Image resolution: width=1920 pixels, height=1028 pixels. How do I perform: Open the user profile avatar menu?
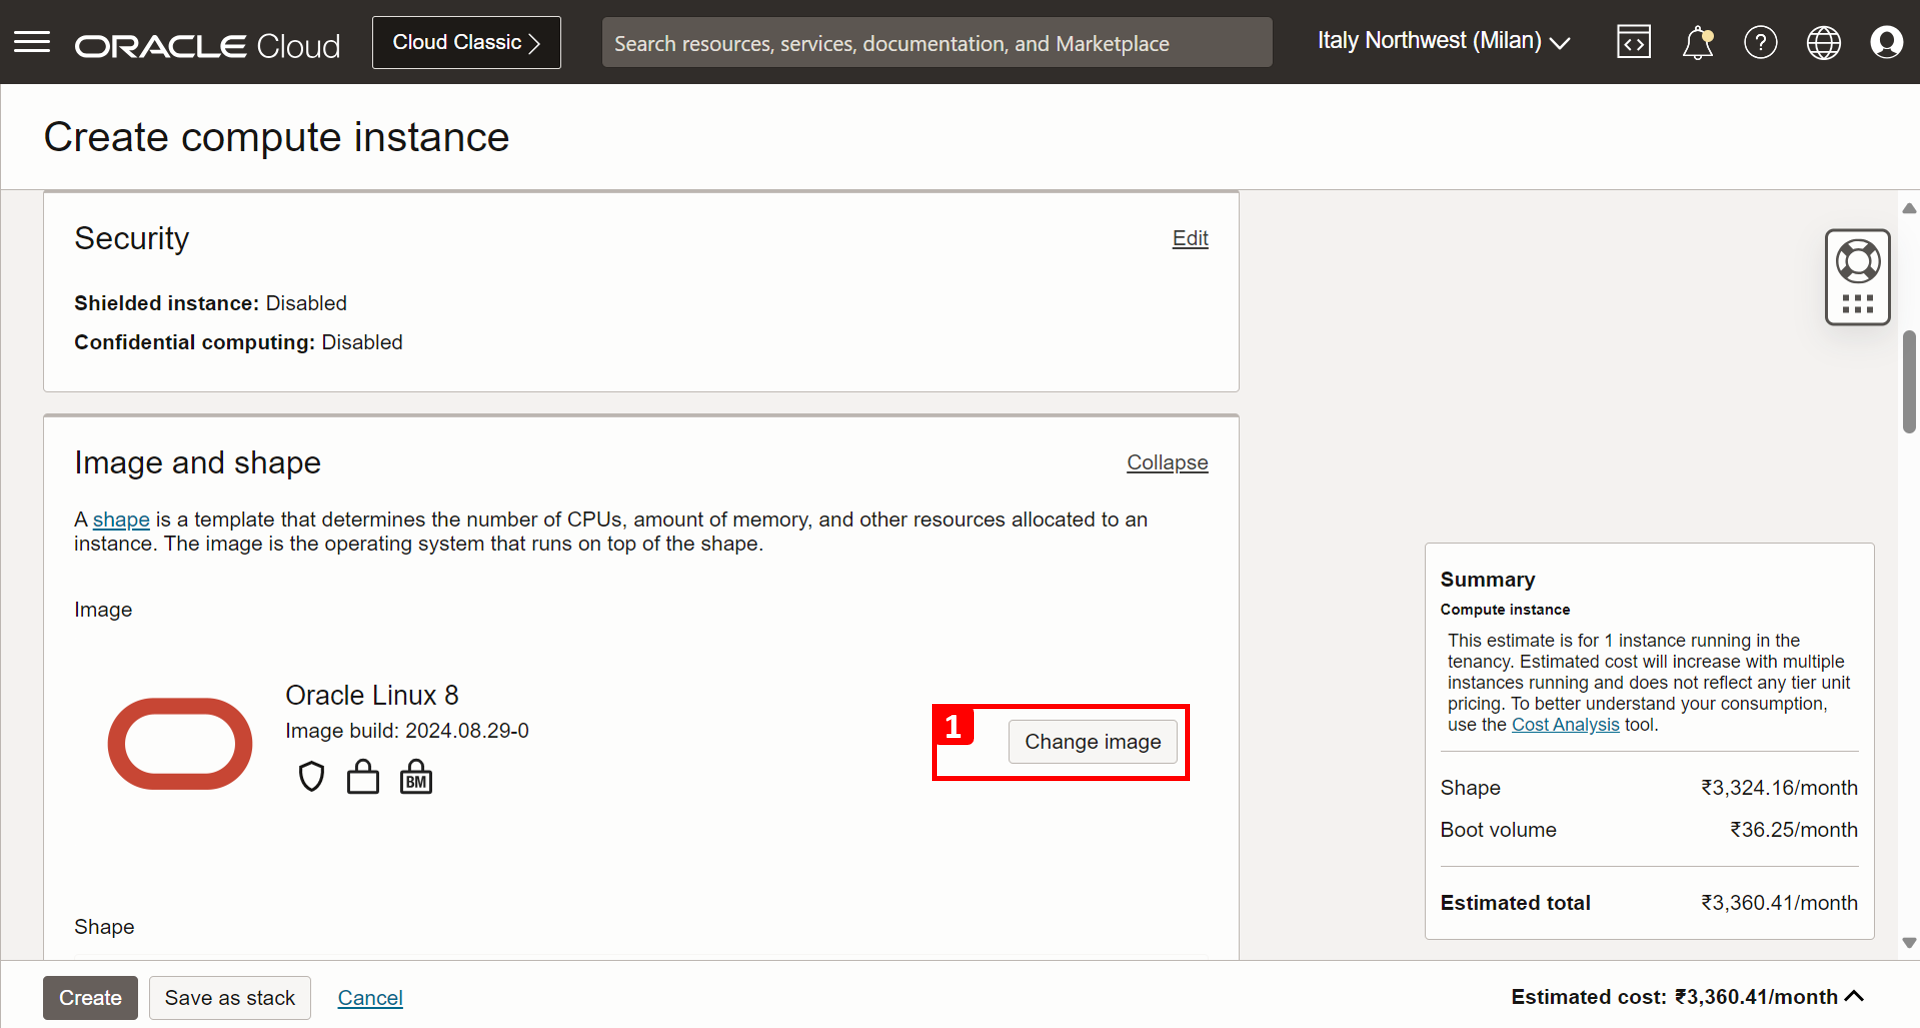pos(1887,42)
